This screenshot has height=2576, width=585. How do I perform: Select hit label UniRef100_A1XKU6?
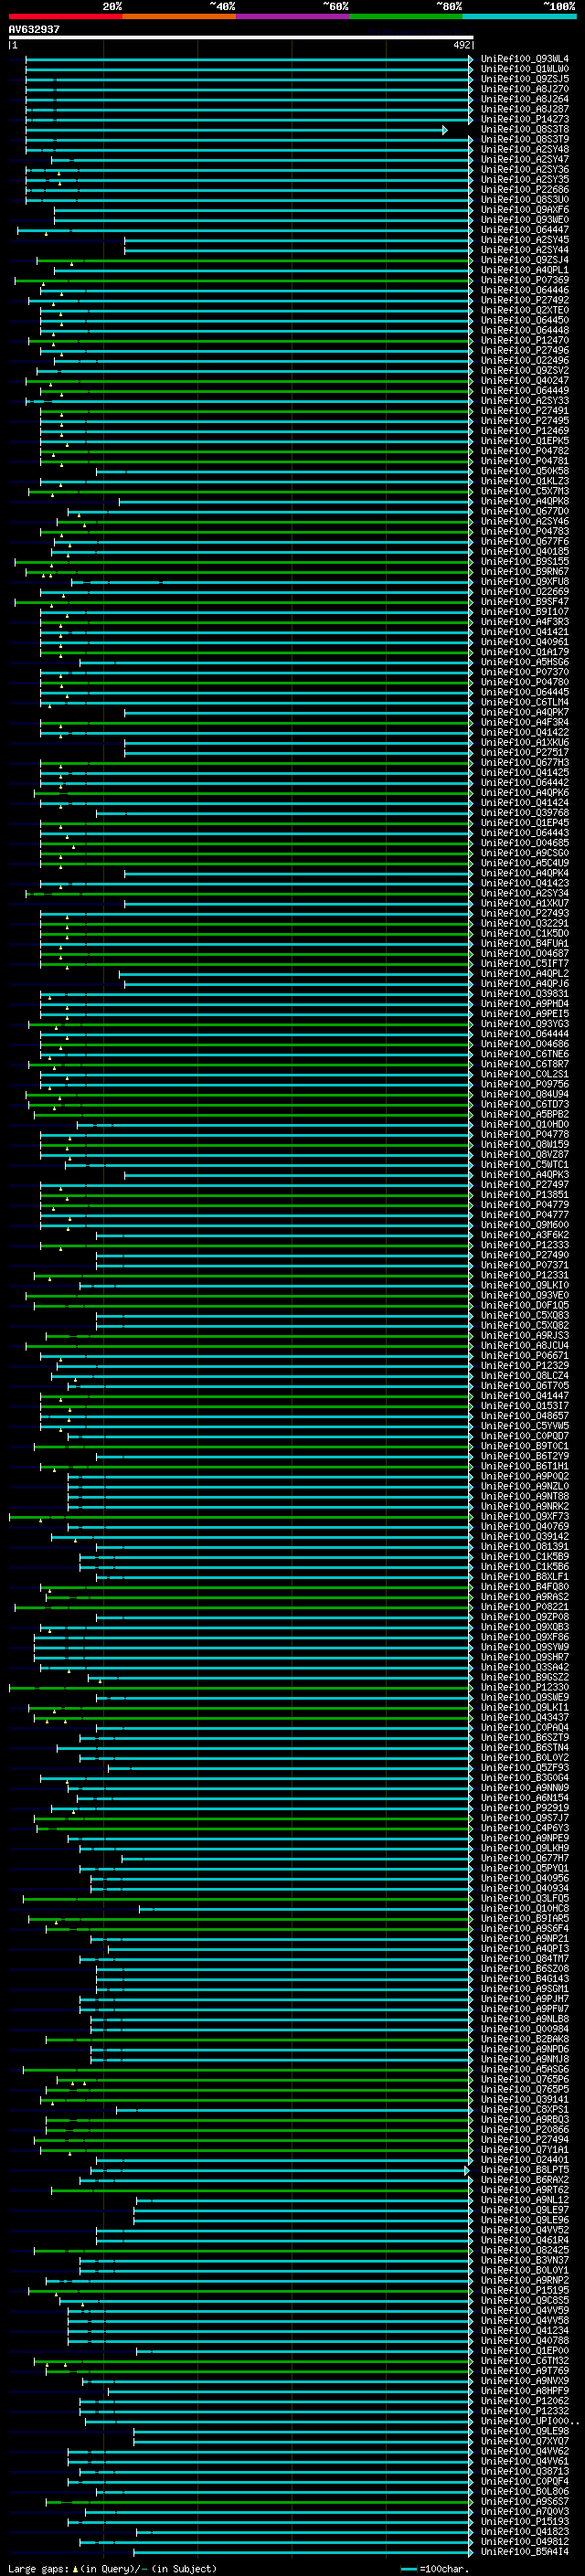(525, 743)
